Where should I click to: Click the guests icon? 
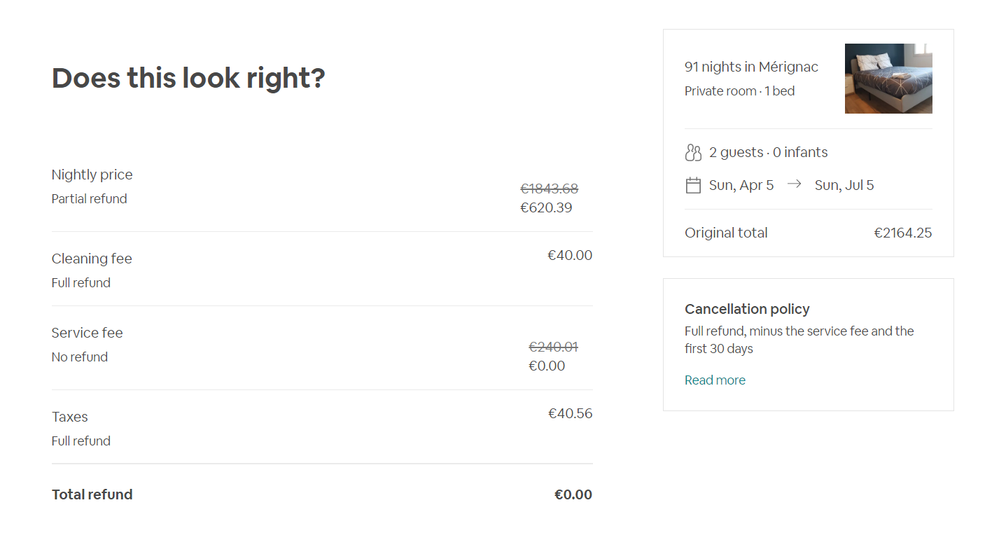point(693,153)
